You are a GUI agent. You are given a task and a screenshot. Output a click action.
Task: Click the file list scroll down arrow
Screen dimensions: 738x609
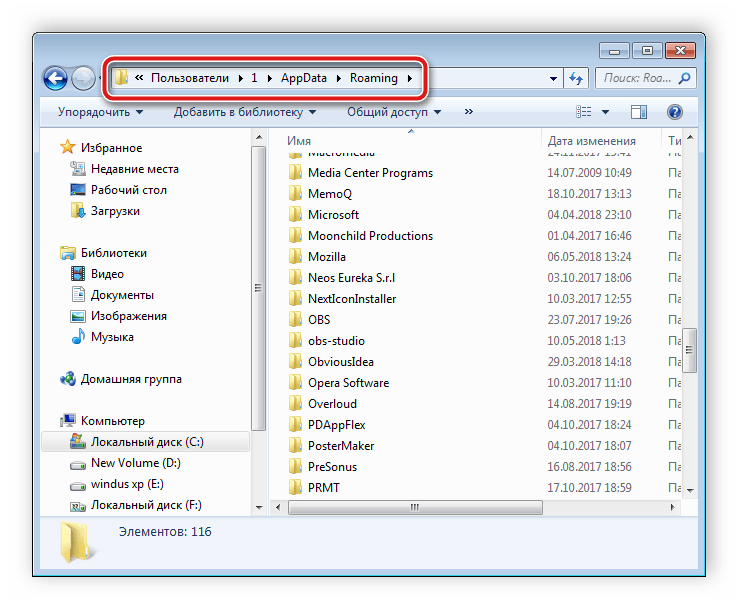click(x=690, y=490)
